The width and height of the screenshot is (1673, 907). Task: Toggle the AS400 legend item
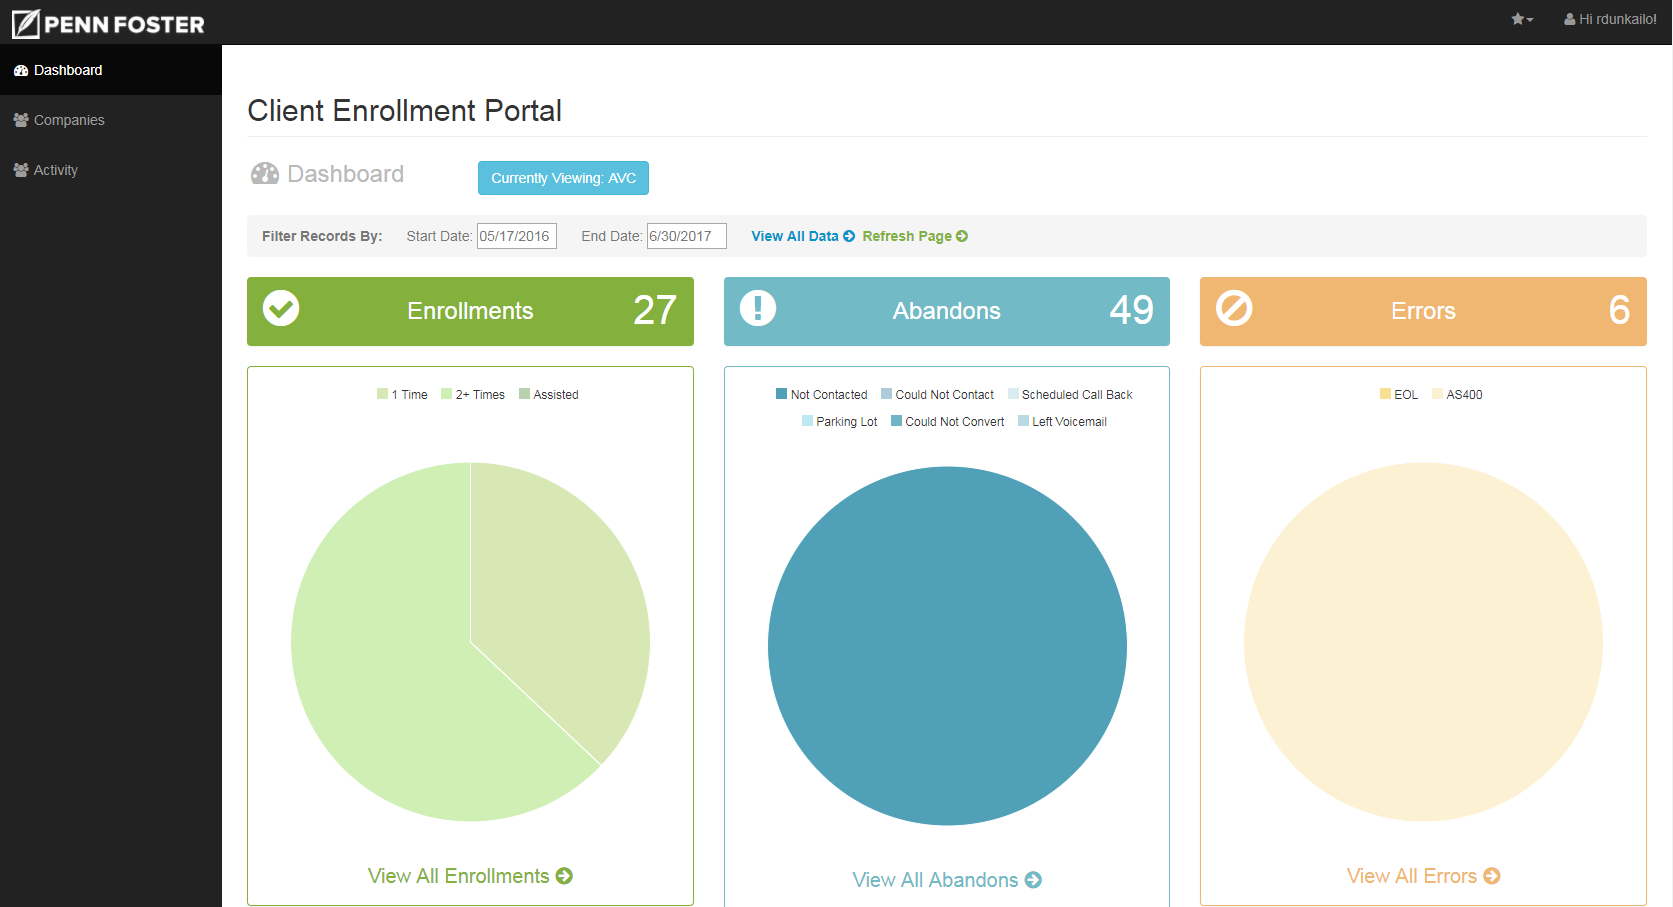pyautogui.click(x=1457, y=394)
